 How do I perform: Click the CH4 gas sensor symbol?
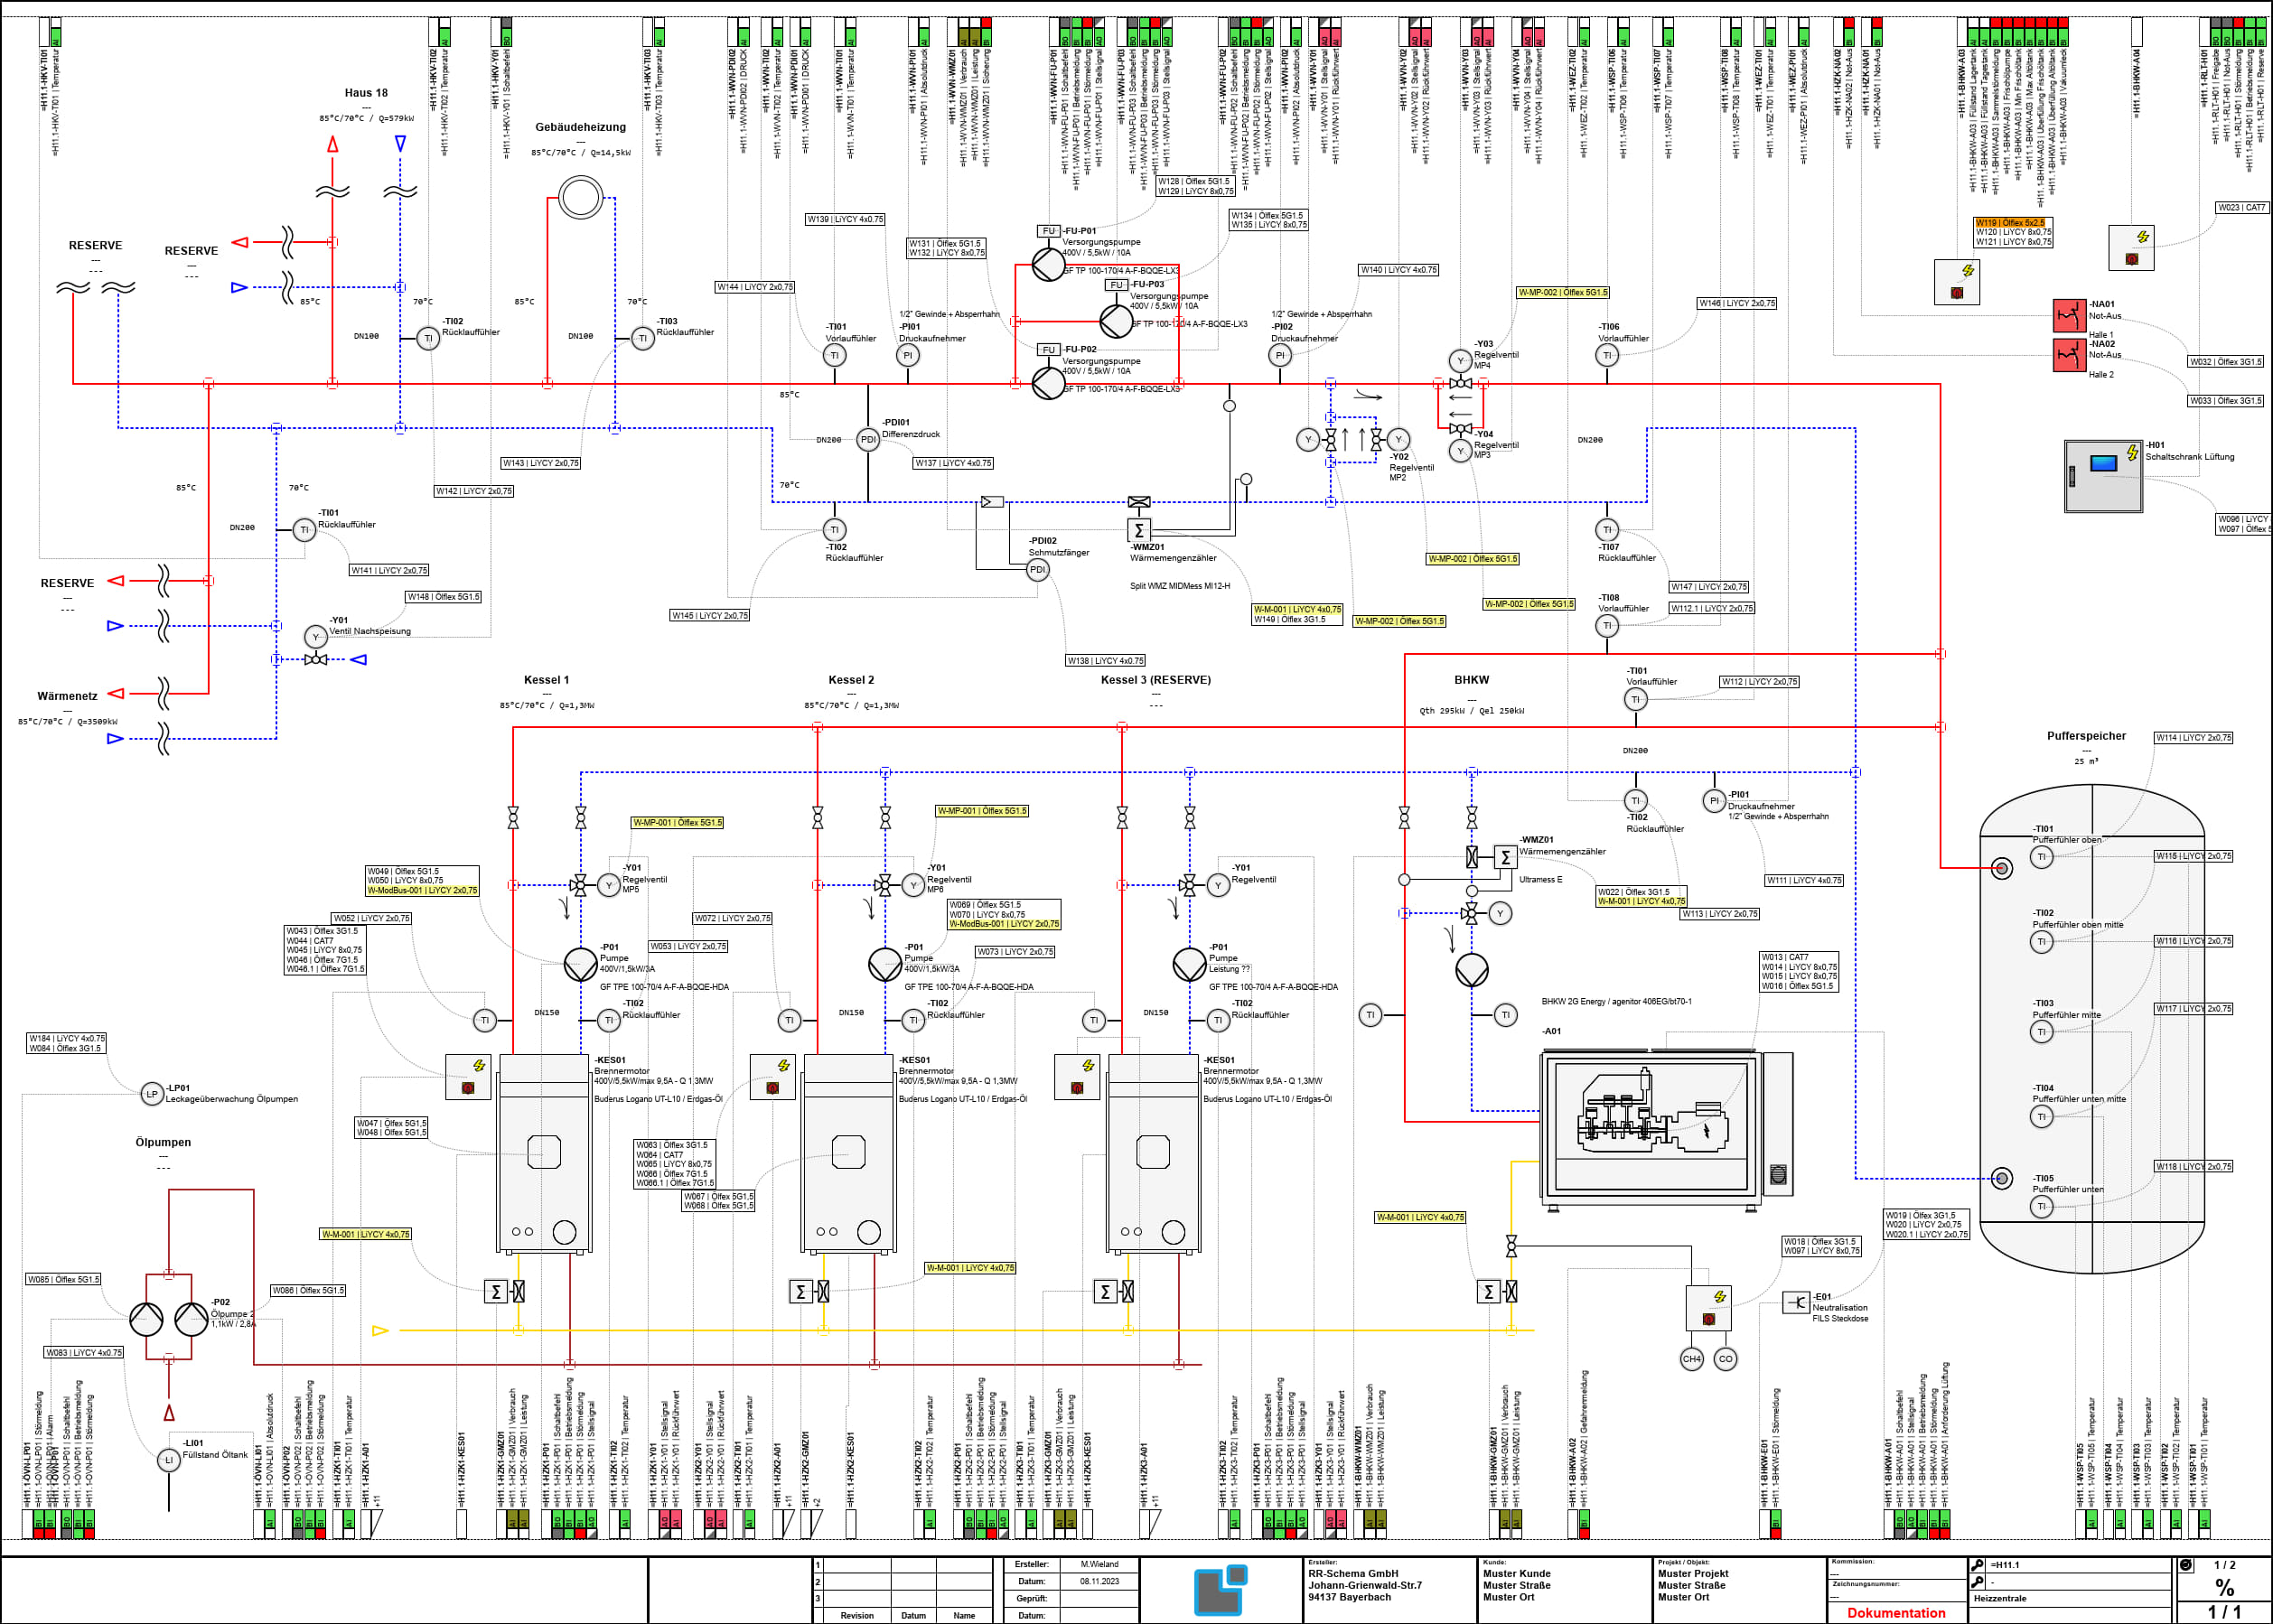coord(1691,1358)
